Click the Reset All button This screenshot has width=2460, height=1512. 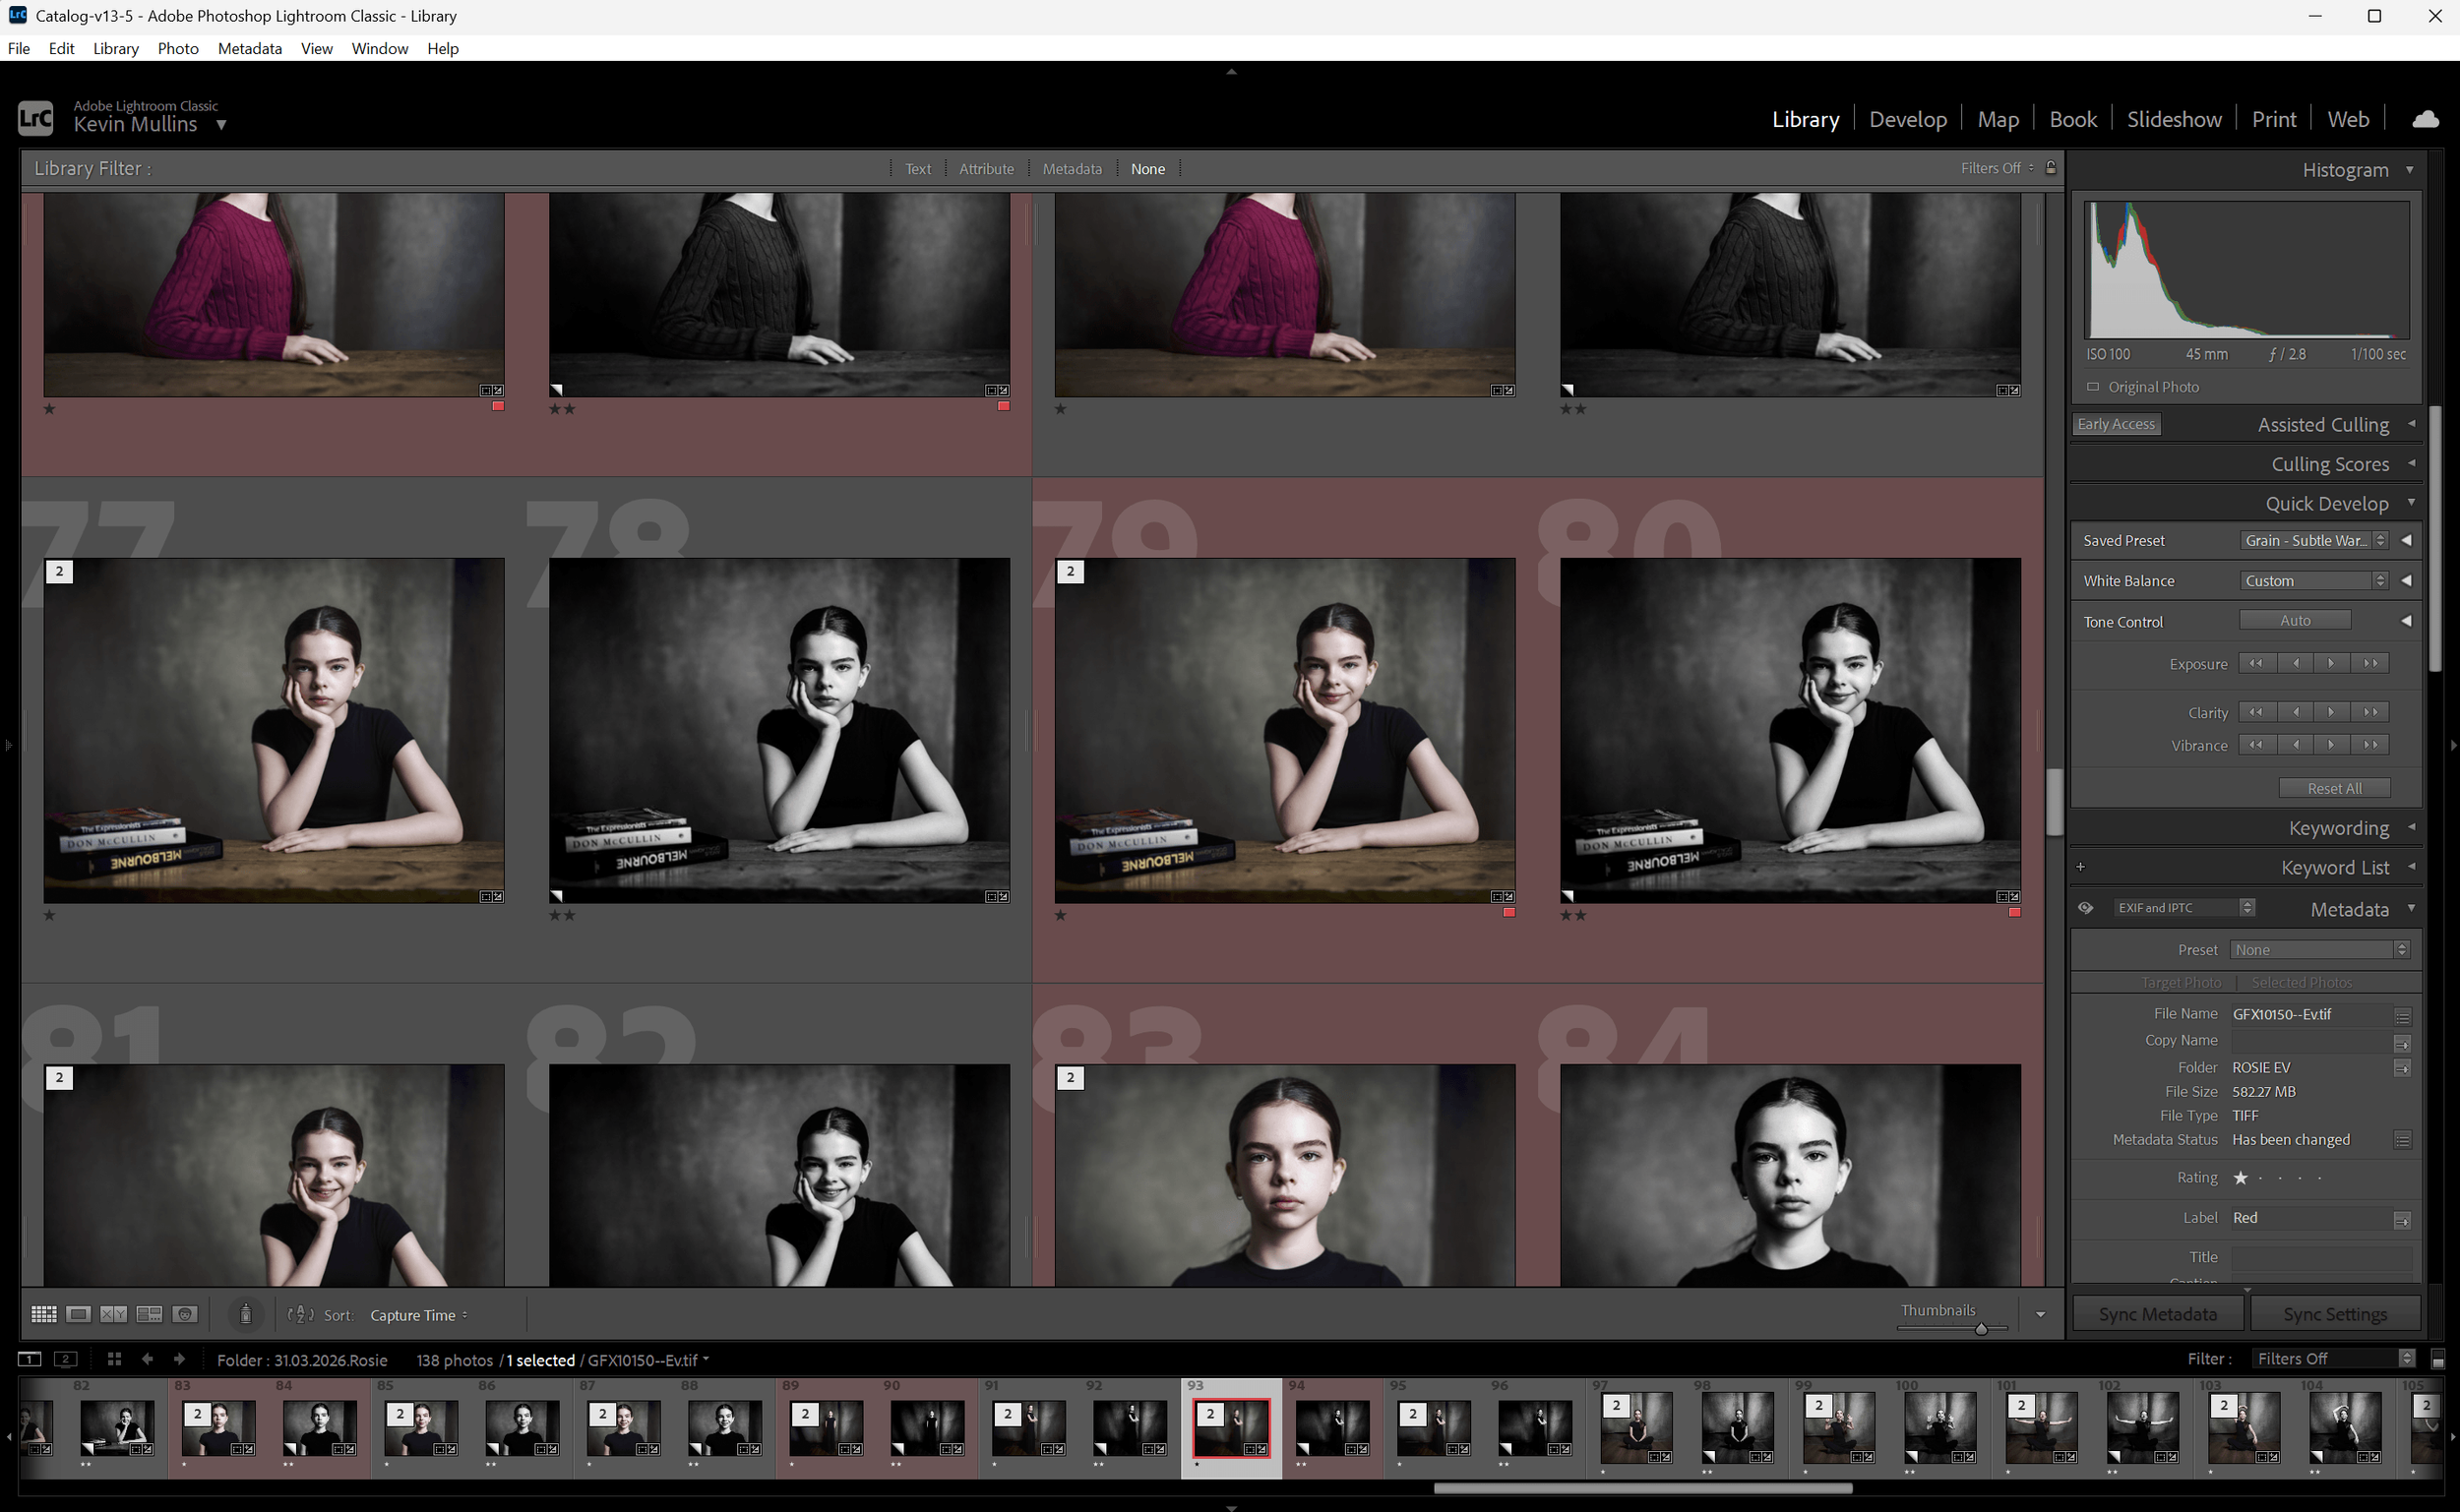[2334, 787]
